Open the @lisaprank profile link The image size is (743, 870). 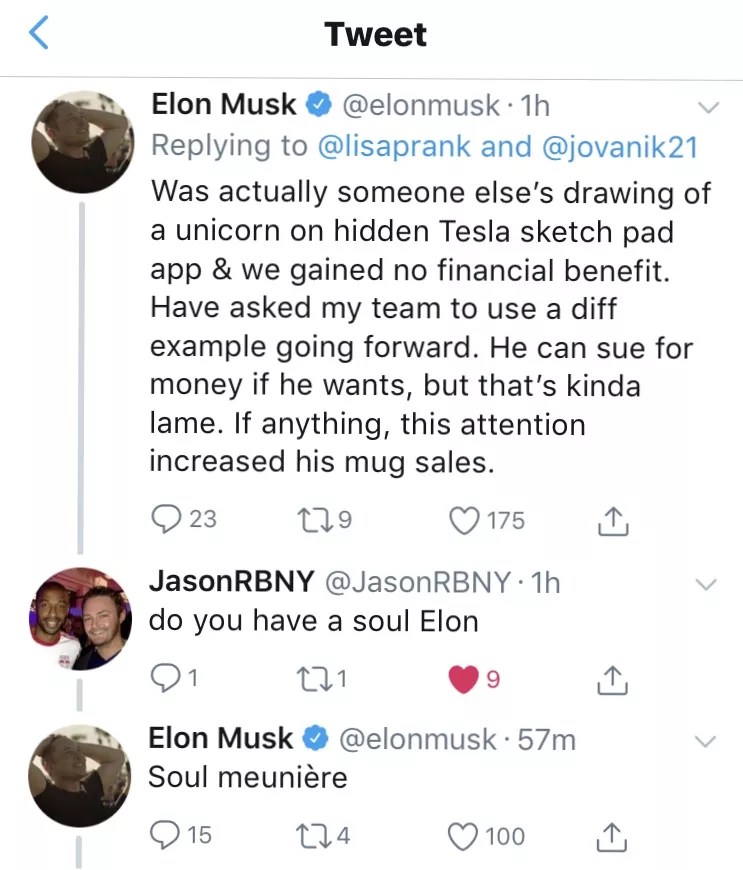pos(395,146)
